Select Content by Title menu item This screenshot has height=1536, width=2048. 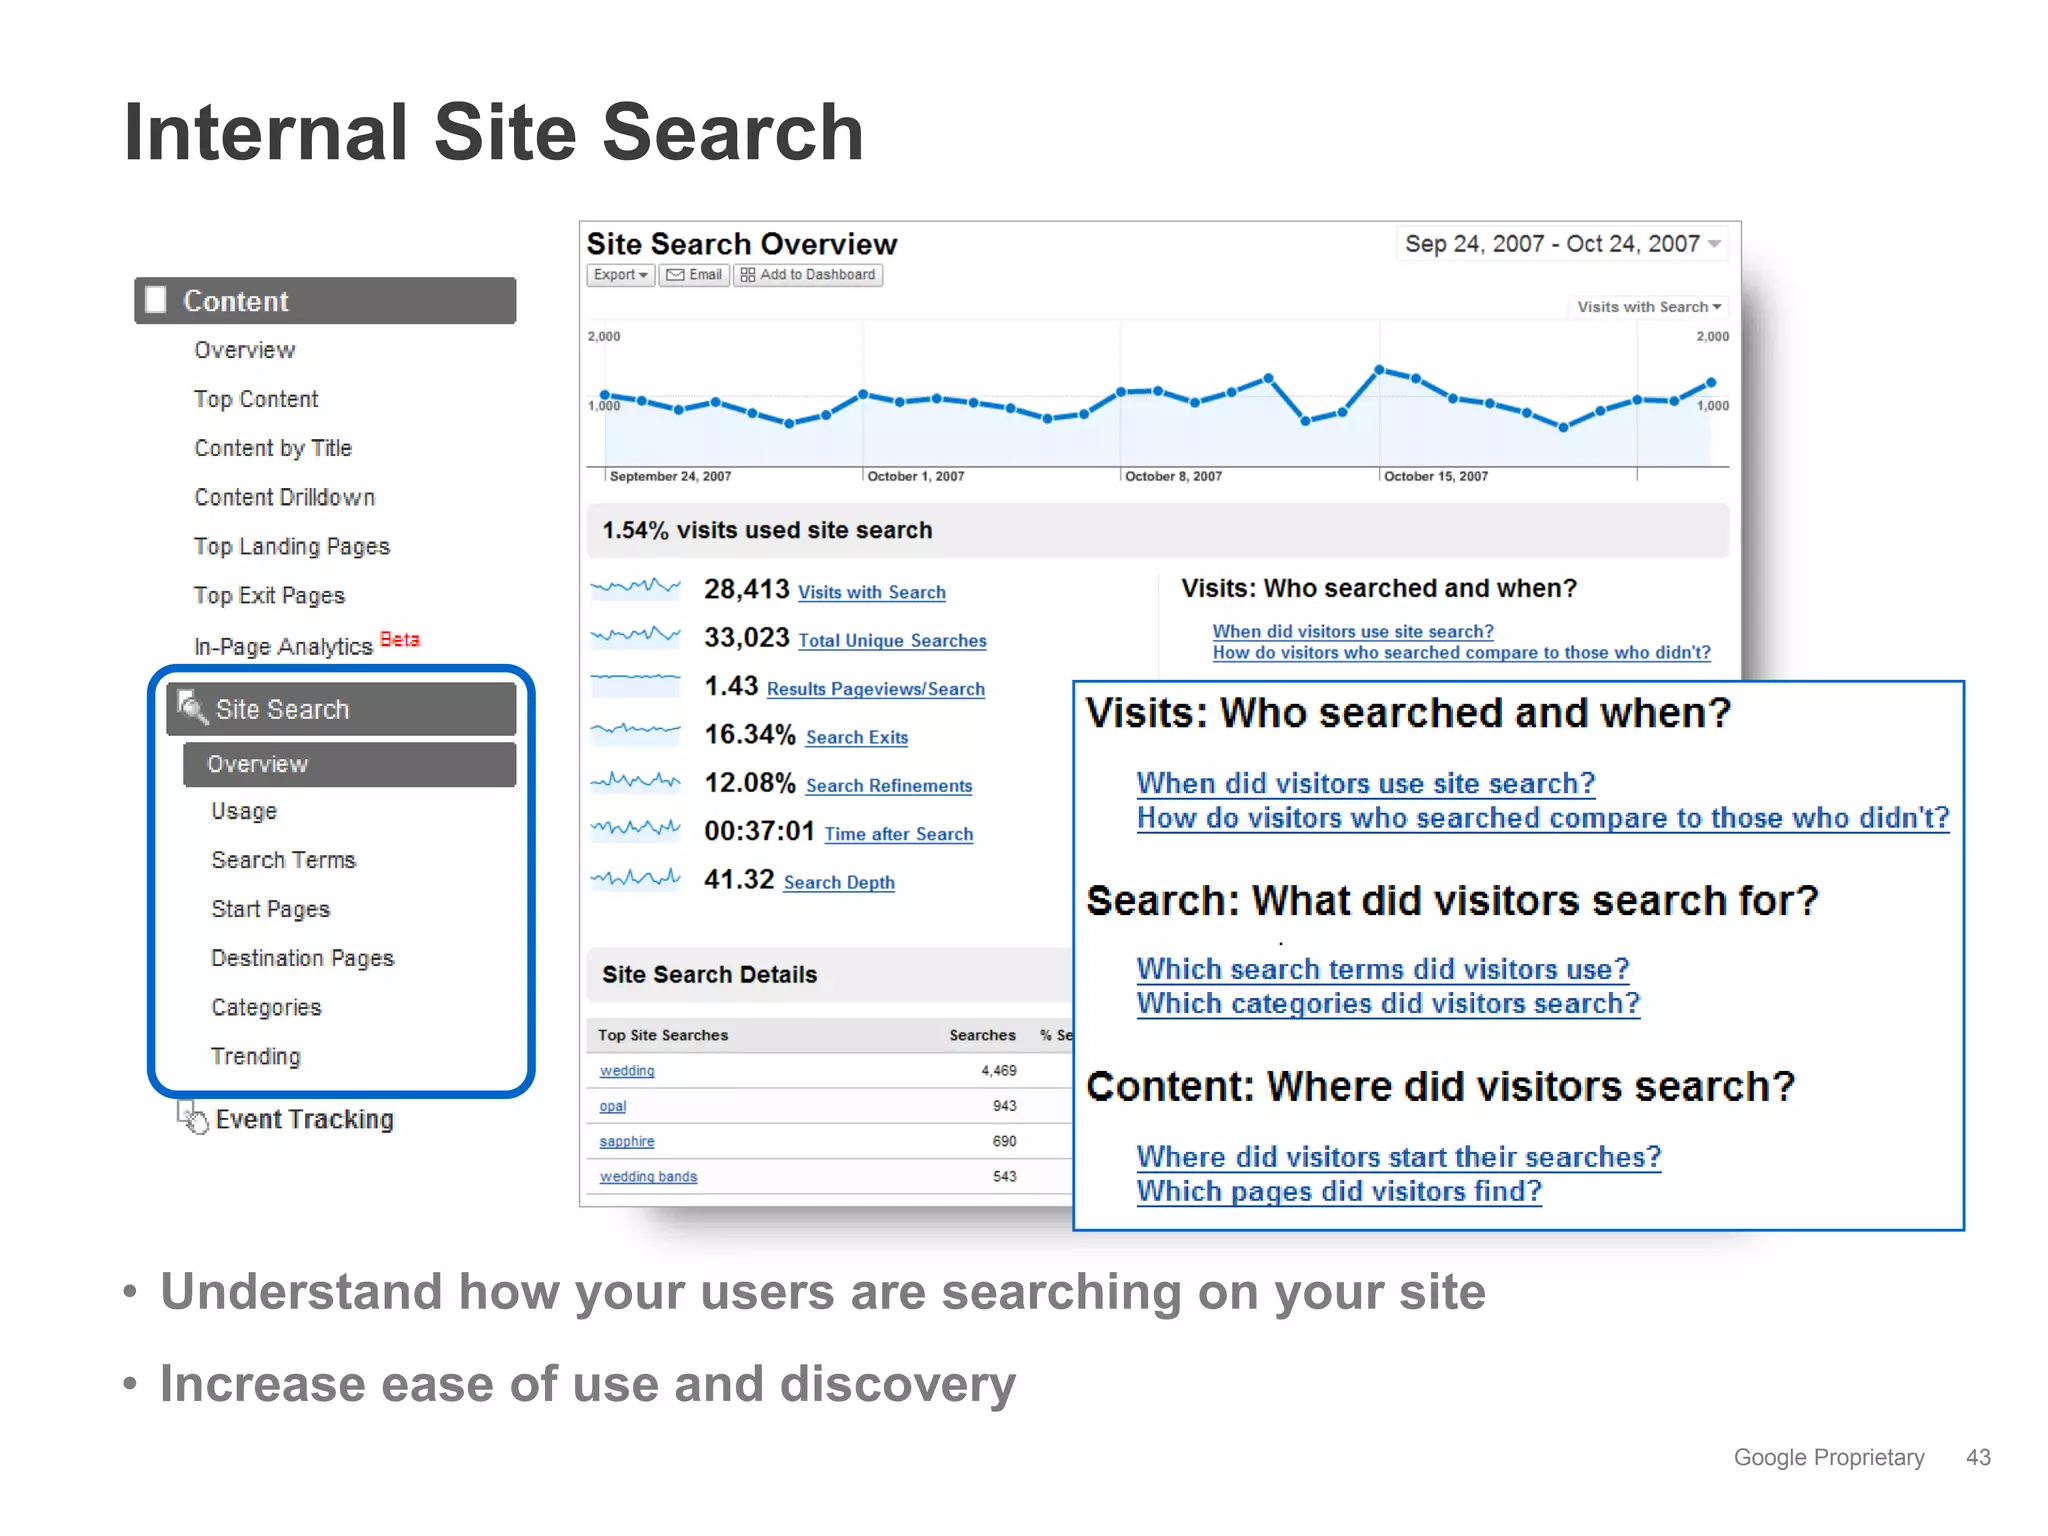[x=273, y=448]
